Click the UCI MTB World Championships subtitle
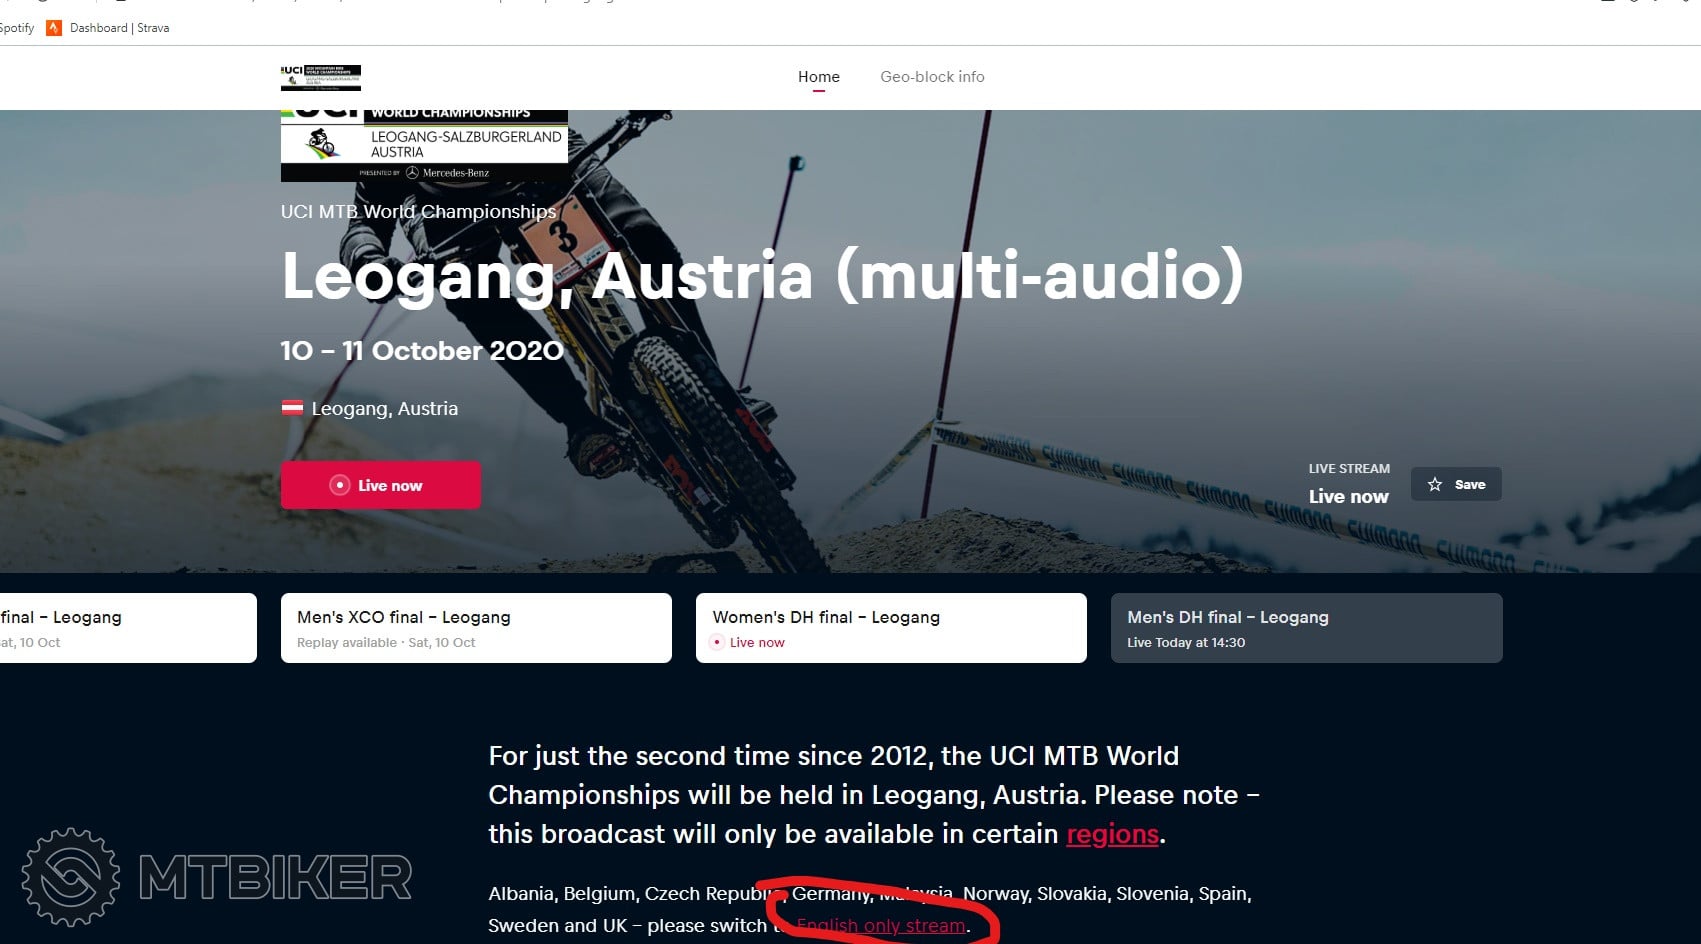 pos(418,212)
